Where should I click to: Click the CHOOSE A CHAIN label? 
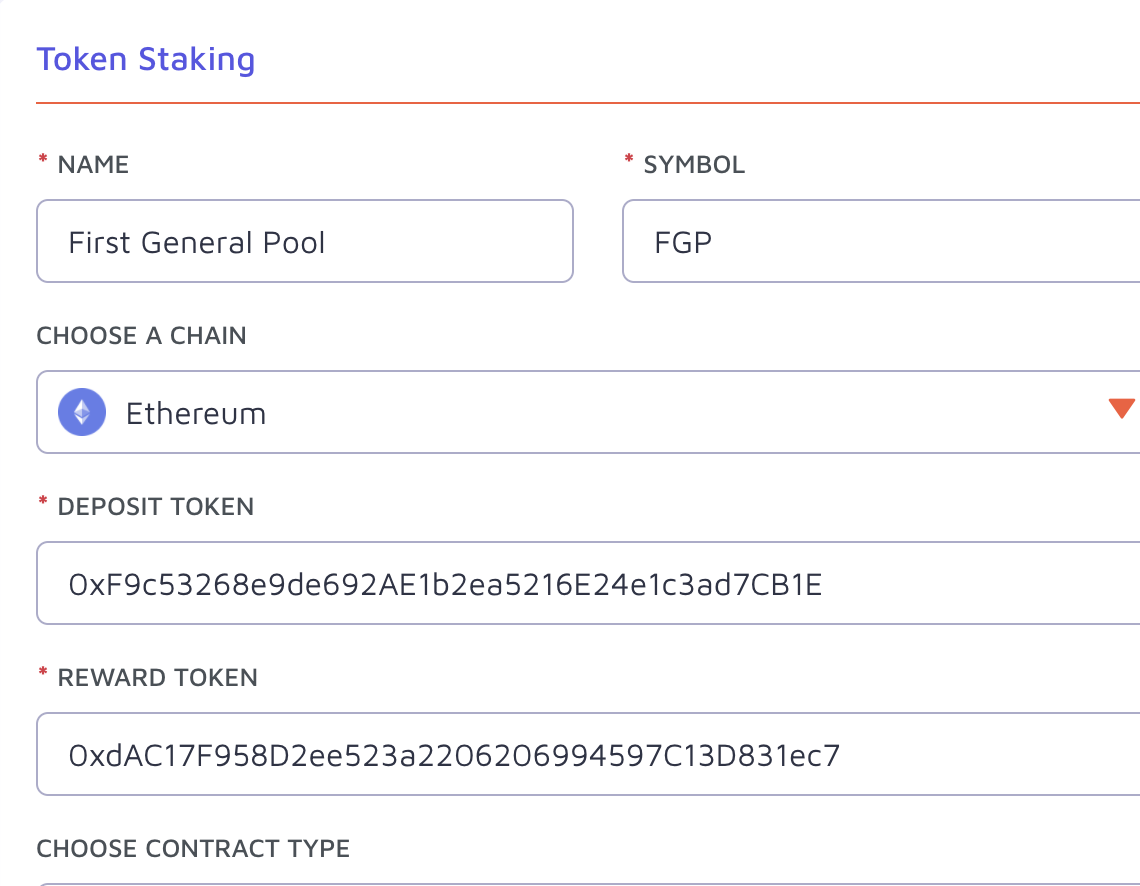(142, 336)
